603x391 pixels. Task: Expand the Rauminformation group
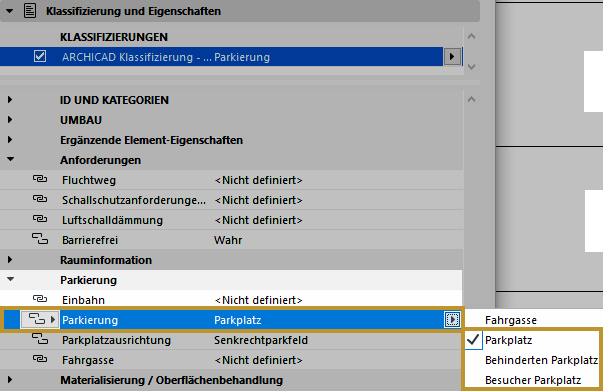[x=10, y=260]
